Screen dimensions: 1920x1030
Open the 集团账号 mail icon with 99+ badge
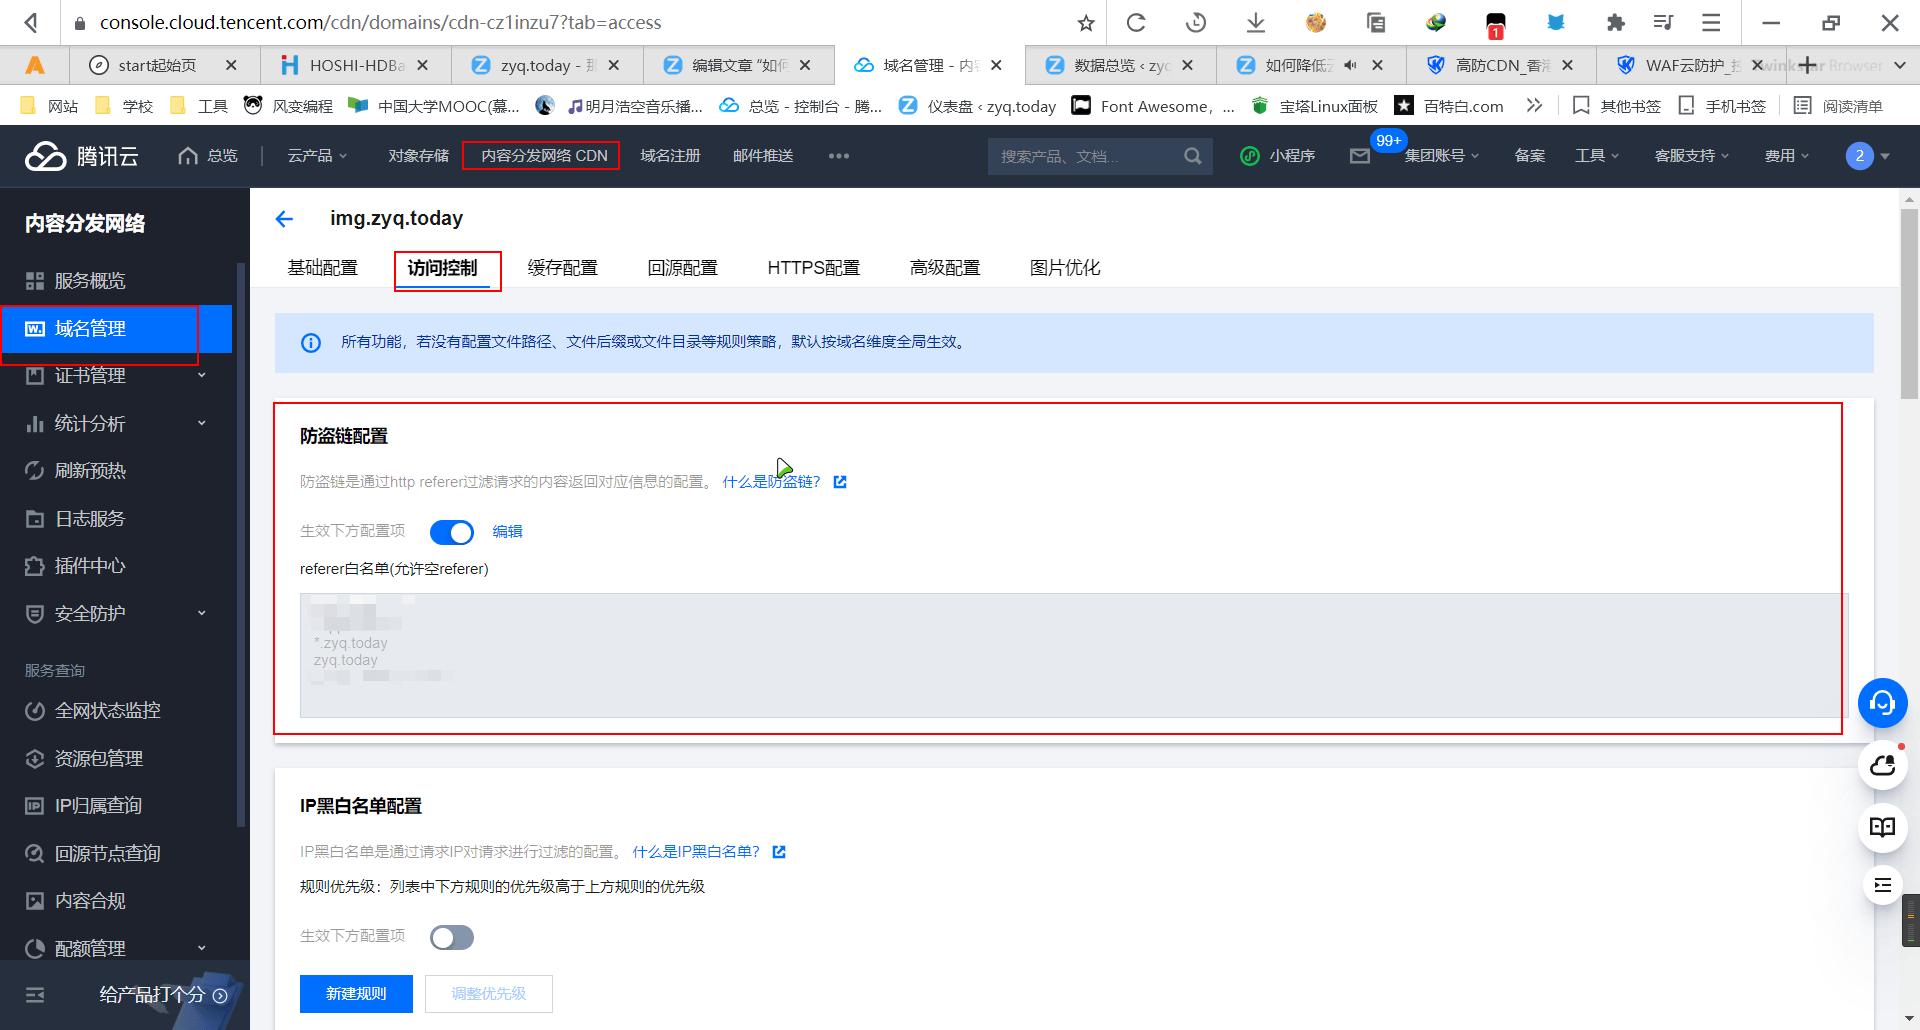click(x=1360, y=155)
